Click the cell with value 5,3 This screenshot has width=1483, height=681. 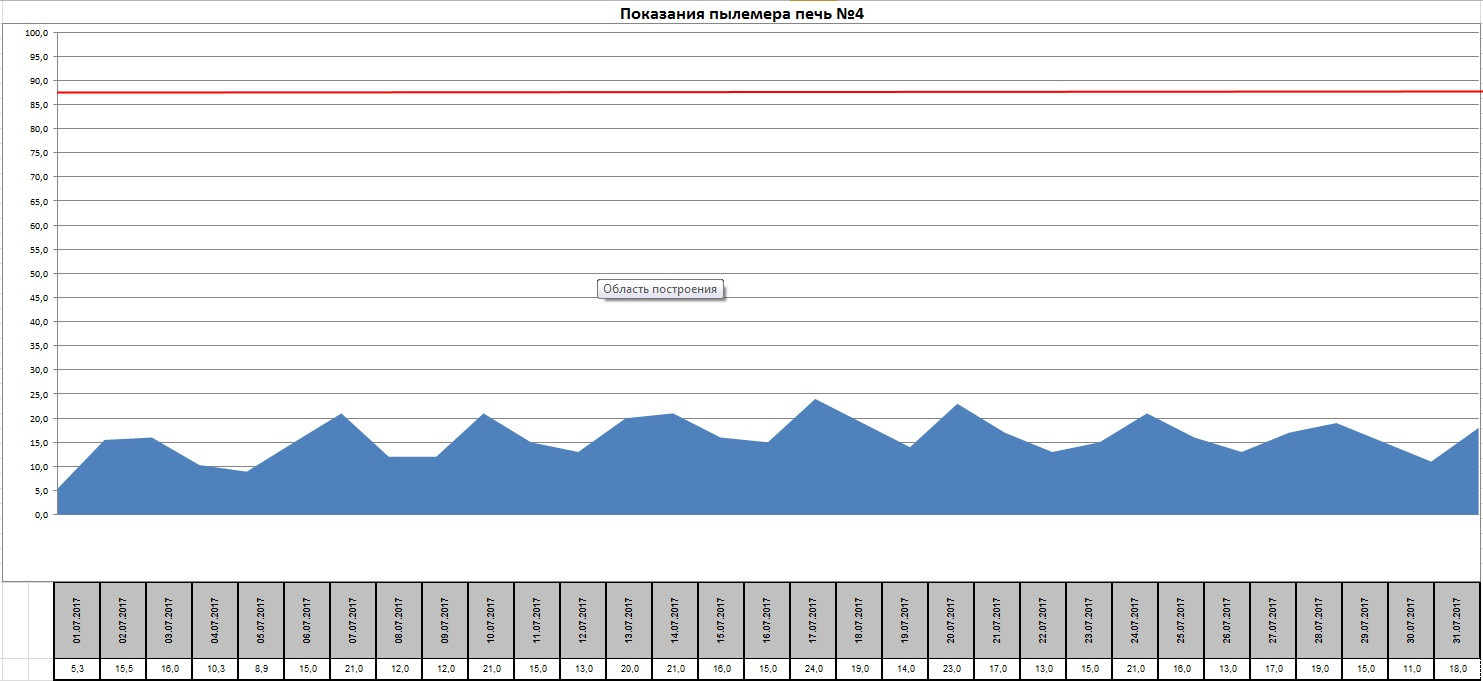pos(77,668)
